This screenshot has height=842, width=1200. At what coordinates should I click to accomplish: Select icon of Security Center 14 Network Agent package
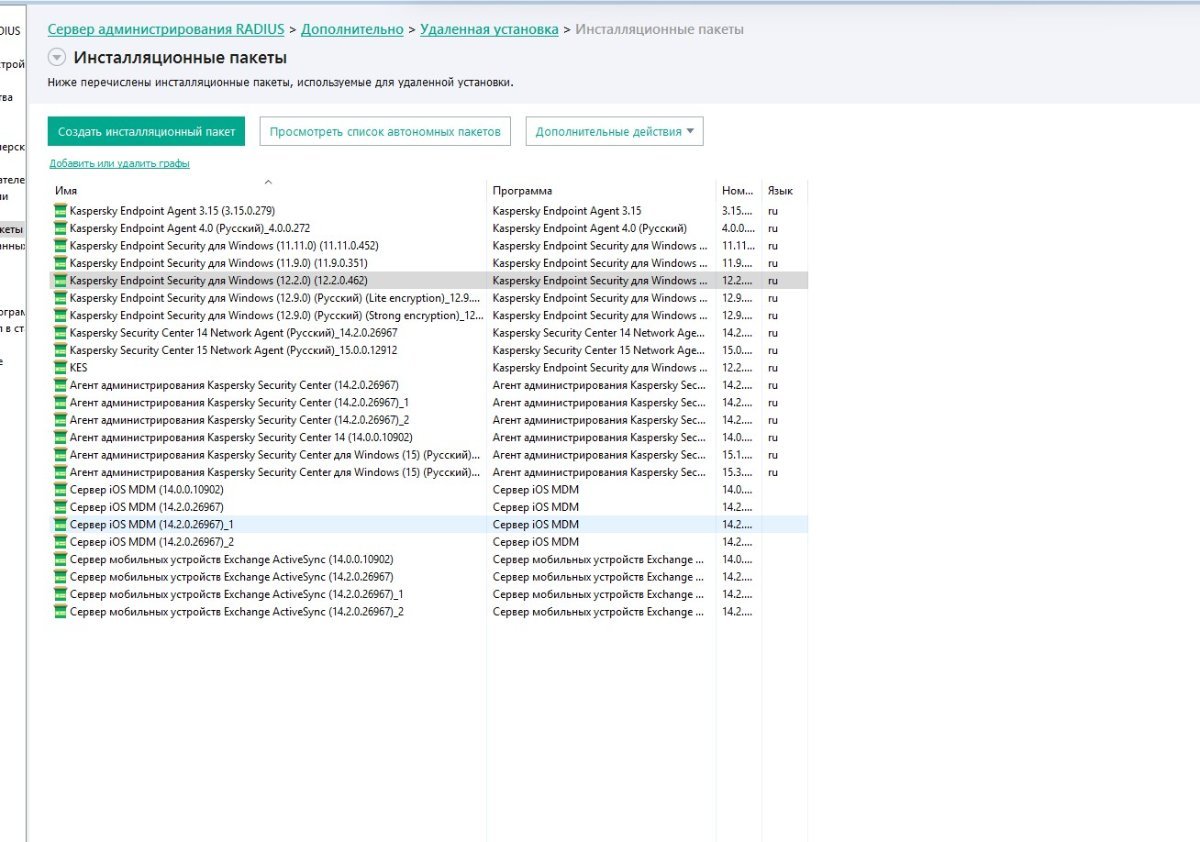coord(61,333)
